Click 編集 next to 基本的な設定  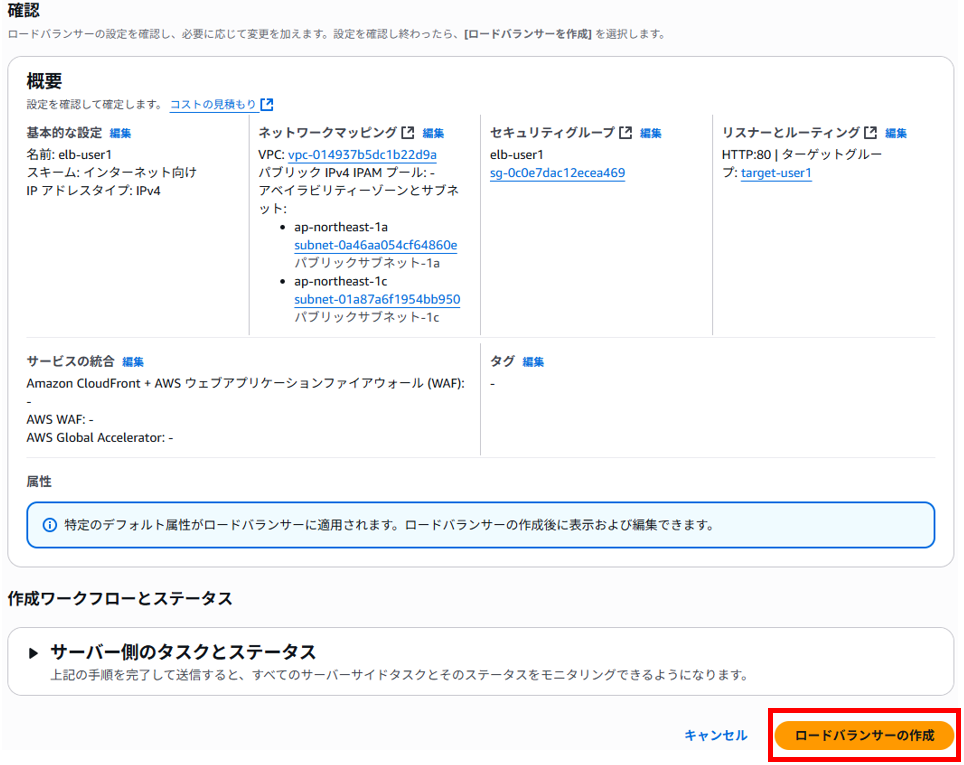120,133
